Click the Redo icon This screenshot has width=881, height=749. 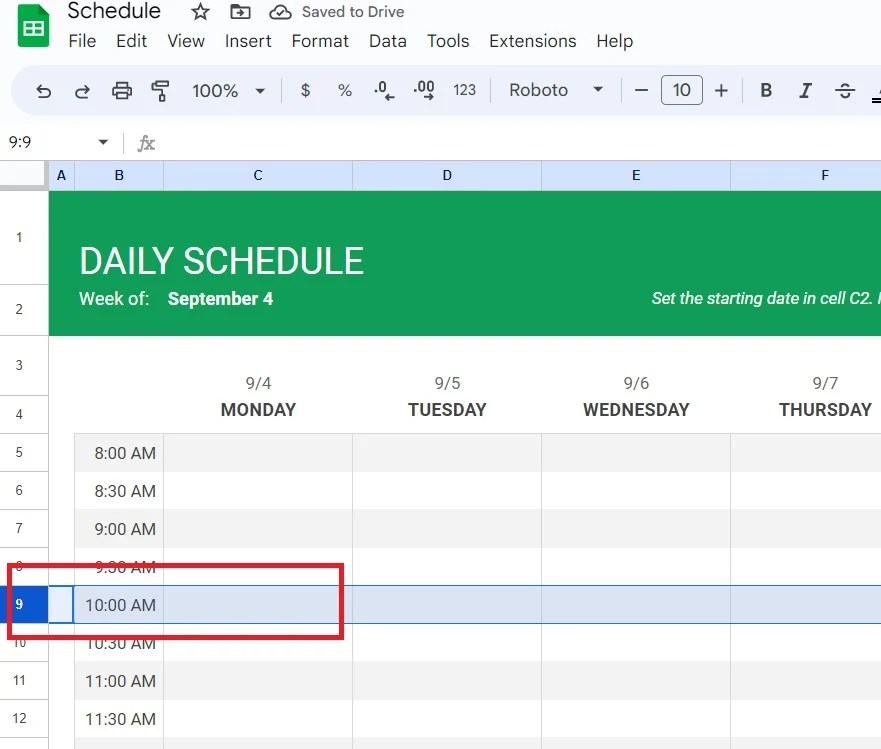pyautogui.click(x=82, y=90)
